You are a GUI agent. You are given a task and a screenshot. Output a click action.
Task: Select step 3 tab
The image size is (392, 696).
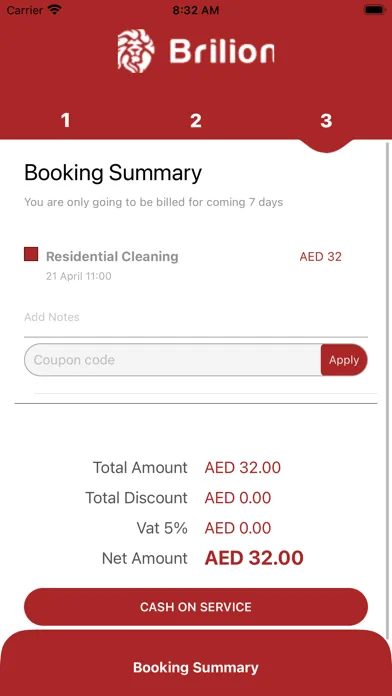326,120
